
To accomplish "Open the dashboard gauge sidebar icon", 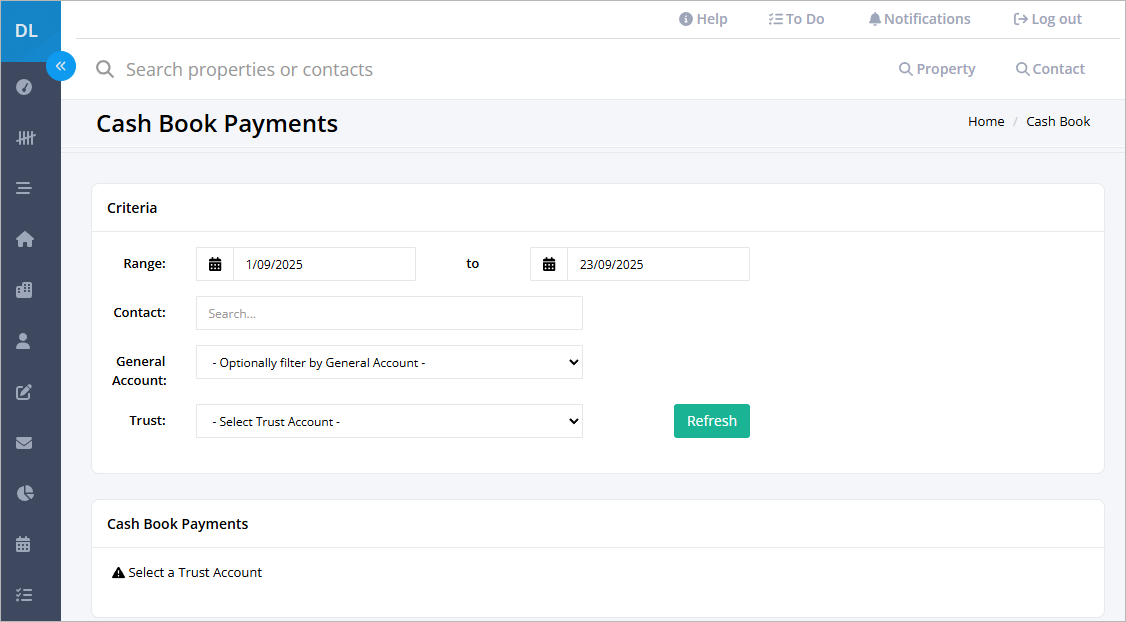I will [24, 87].
